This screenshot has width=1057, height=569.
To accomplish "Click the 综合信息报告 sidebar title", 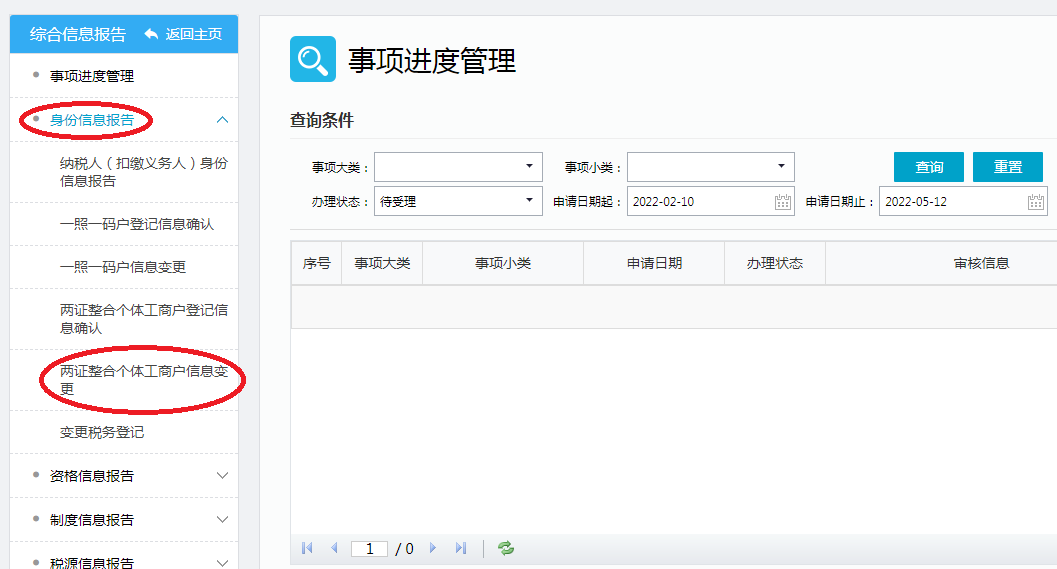I will click(78, 34).
